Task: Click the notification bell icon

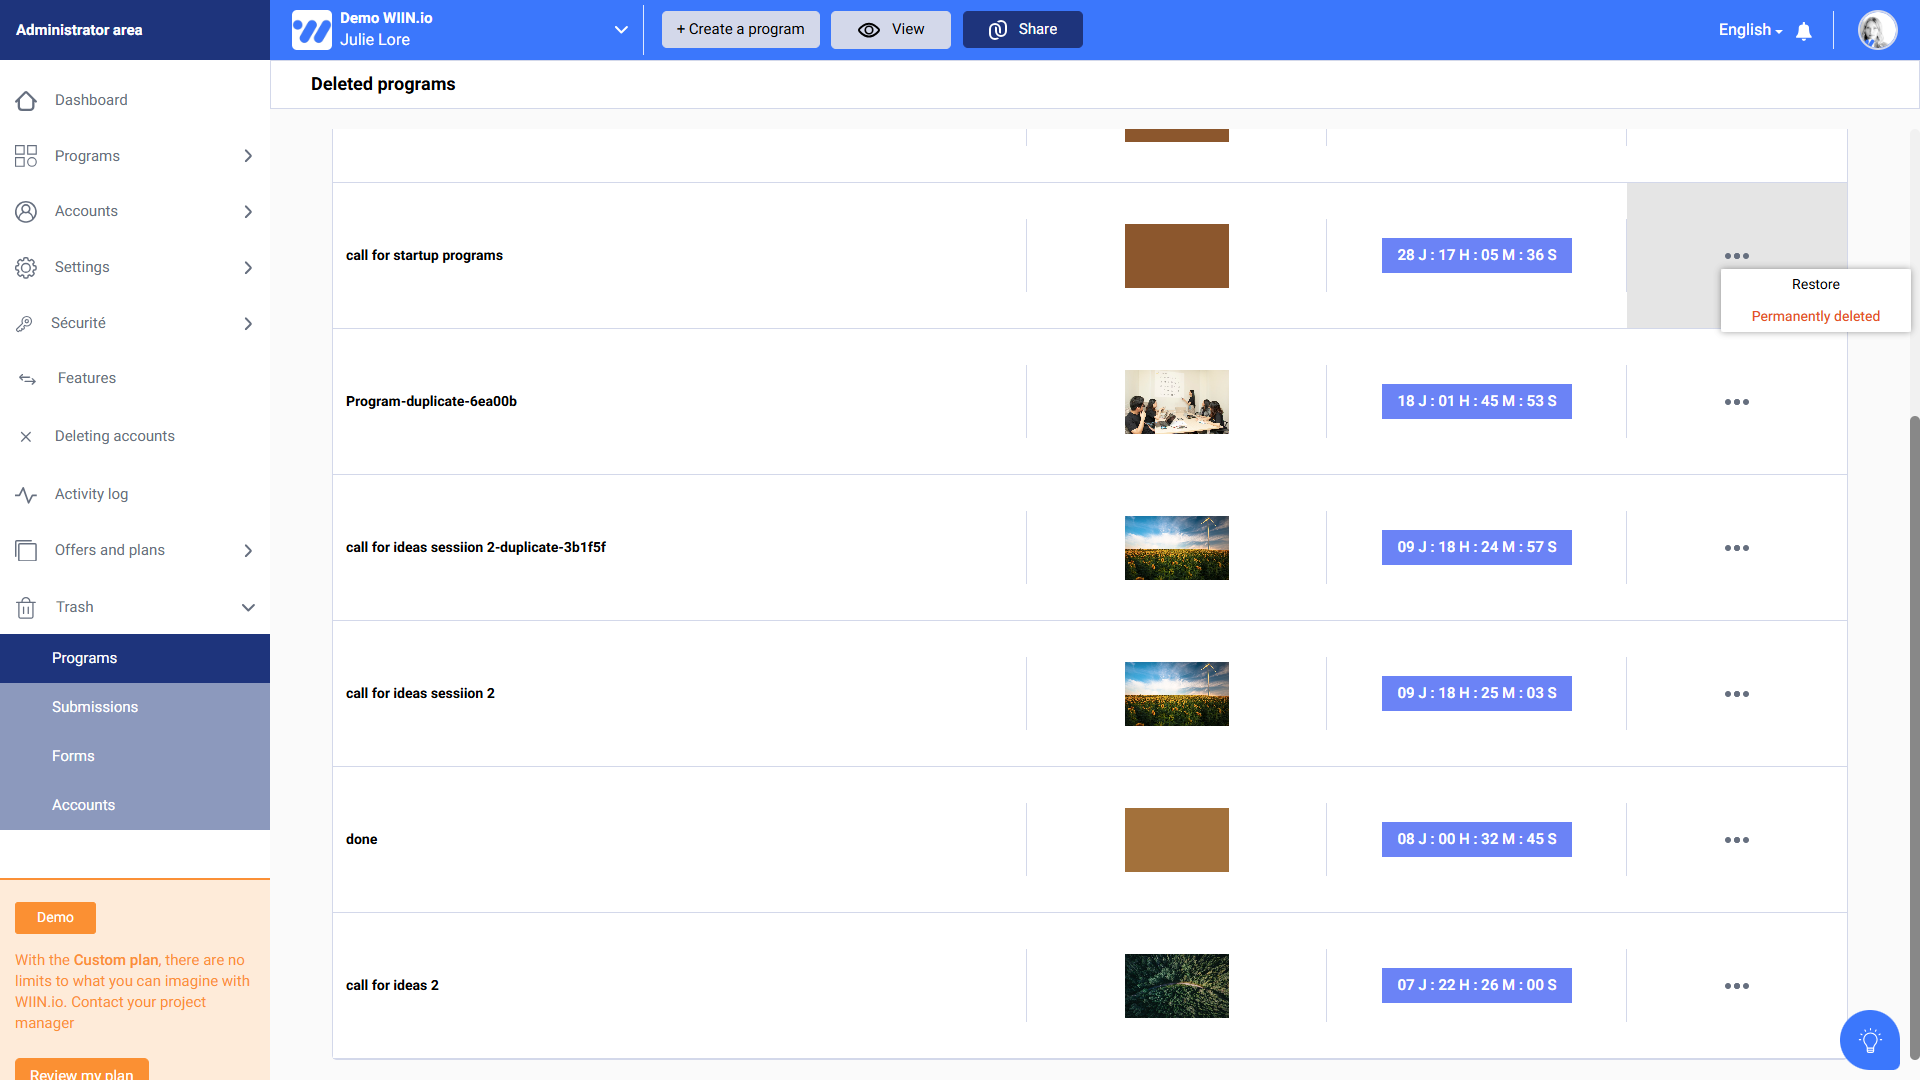Action: click(x=1804, y=31)
